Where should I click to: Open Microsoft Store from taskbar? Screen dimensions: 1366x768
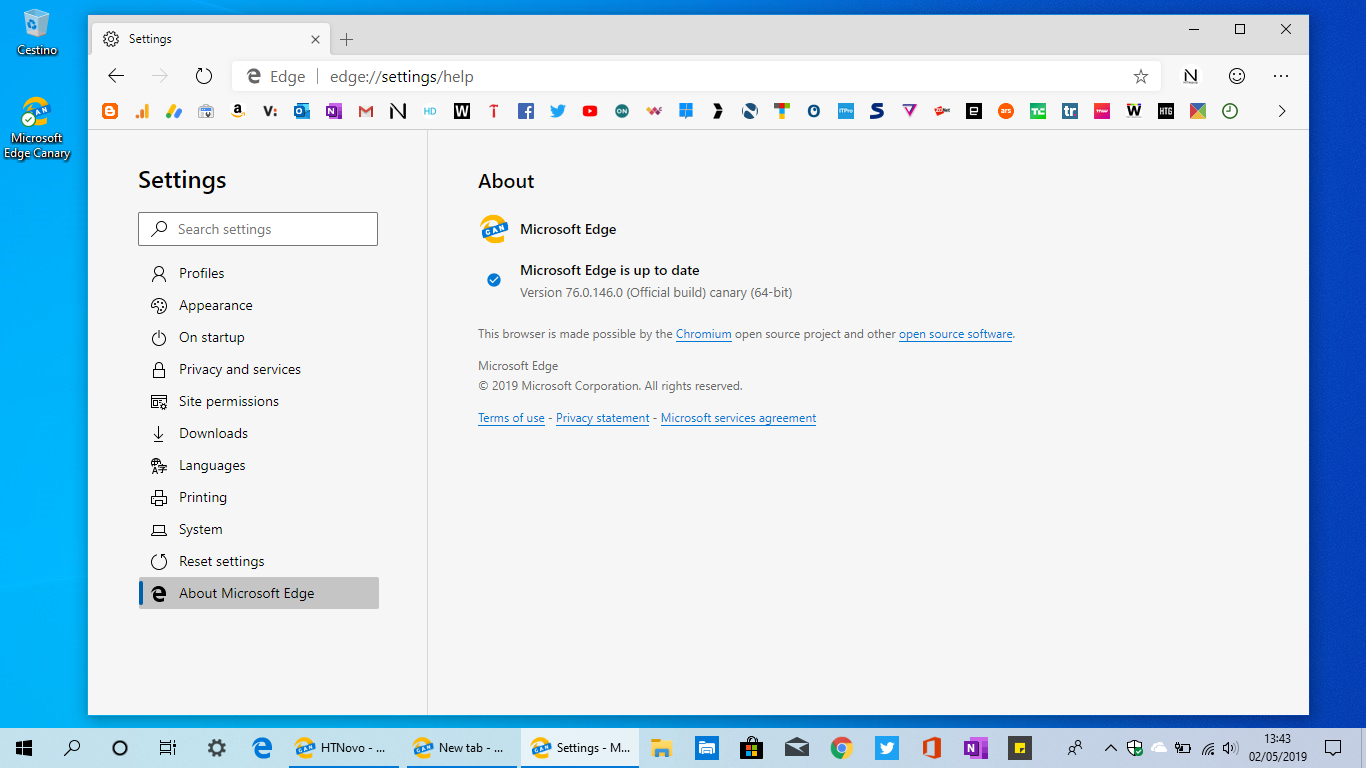point(751,747)
